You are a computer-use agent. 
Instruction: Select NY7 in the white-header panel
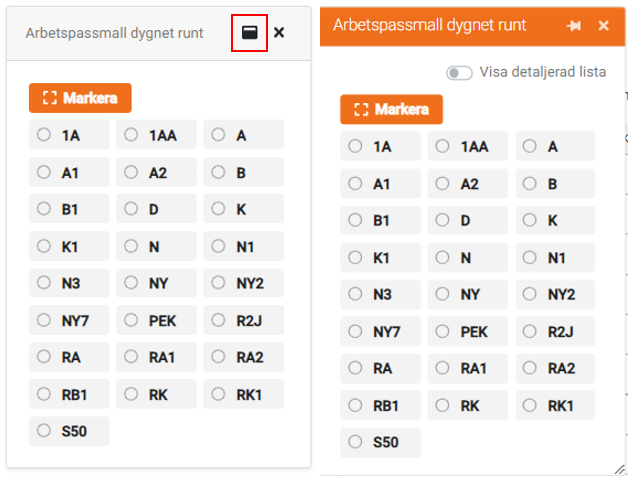[44, 320]
